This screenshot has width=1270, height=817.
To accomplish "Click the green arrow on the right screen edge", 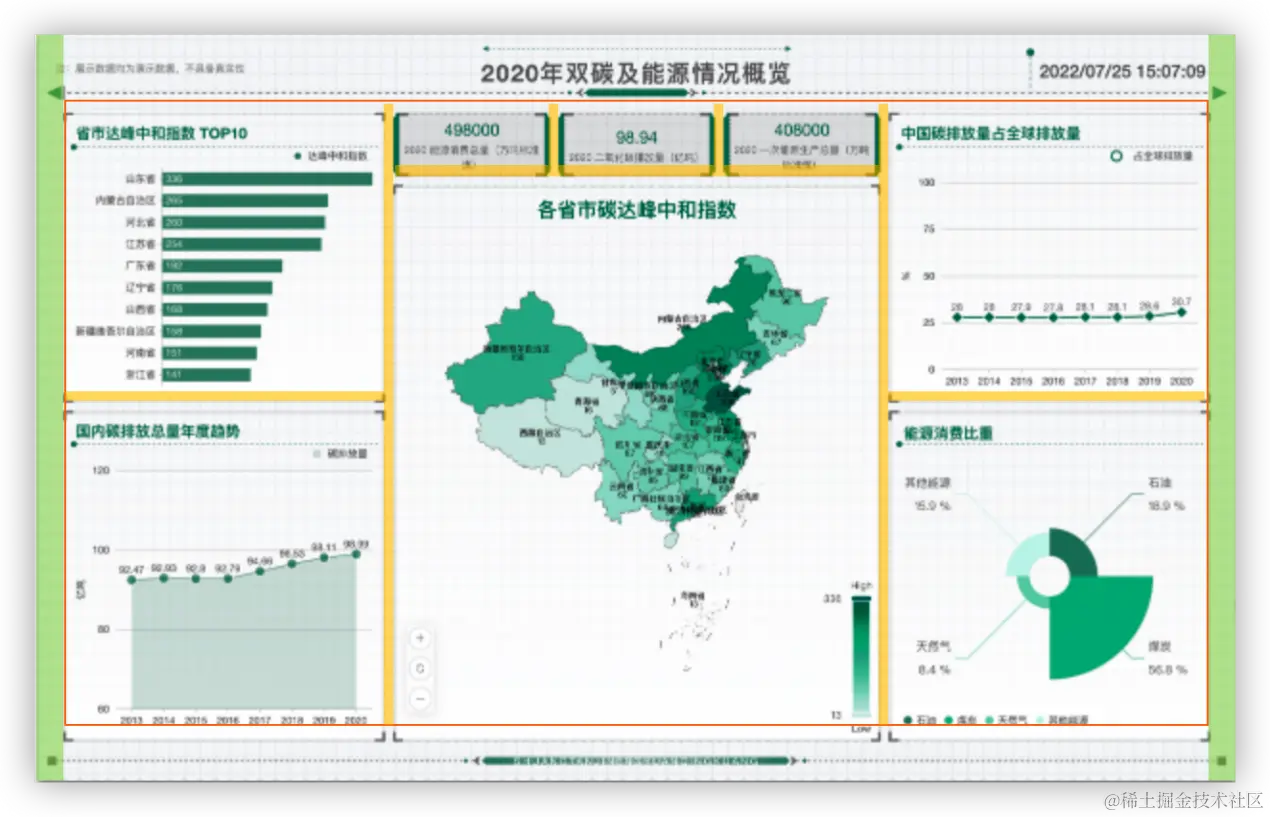I will [1221, 91].
